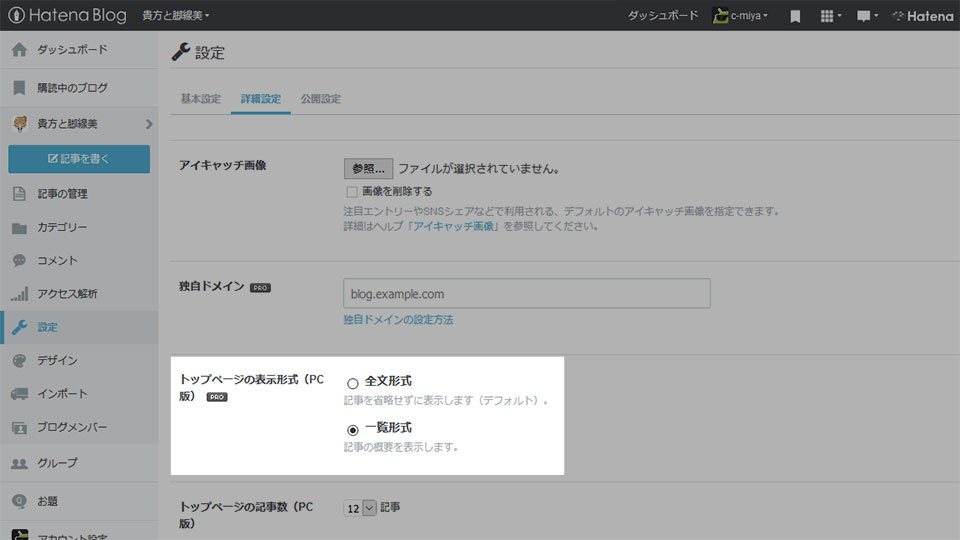Click the bookmark icon in the header
The height and width of the screenshot is (540, 960).
795,16
